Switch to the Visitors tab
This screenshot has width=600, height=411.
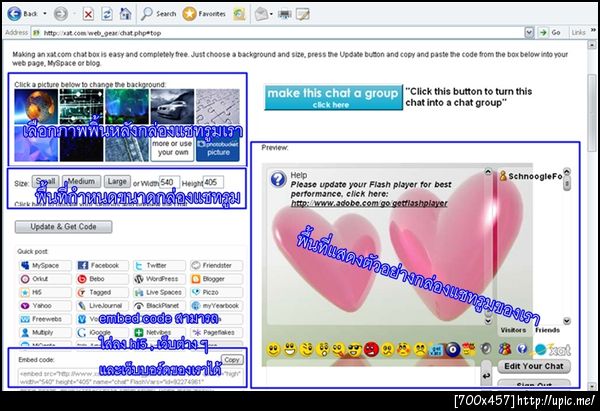pyautogui.click(x=513, y=330)
